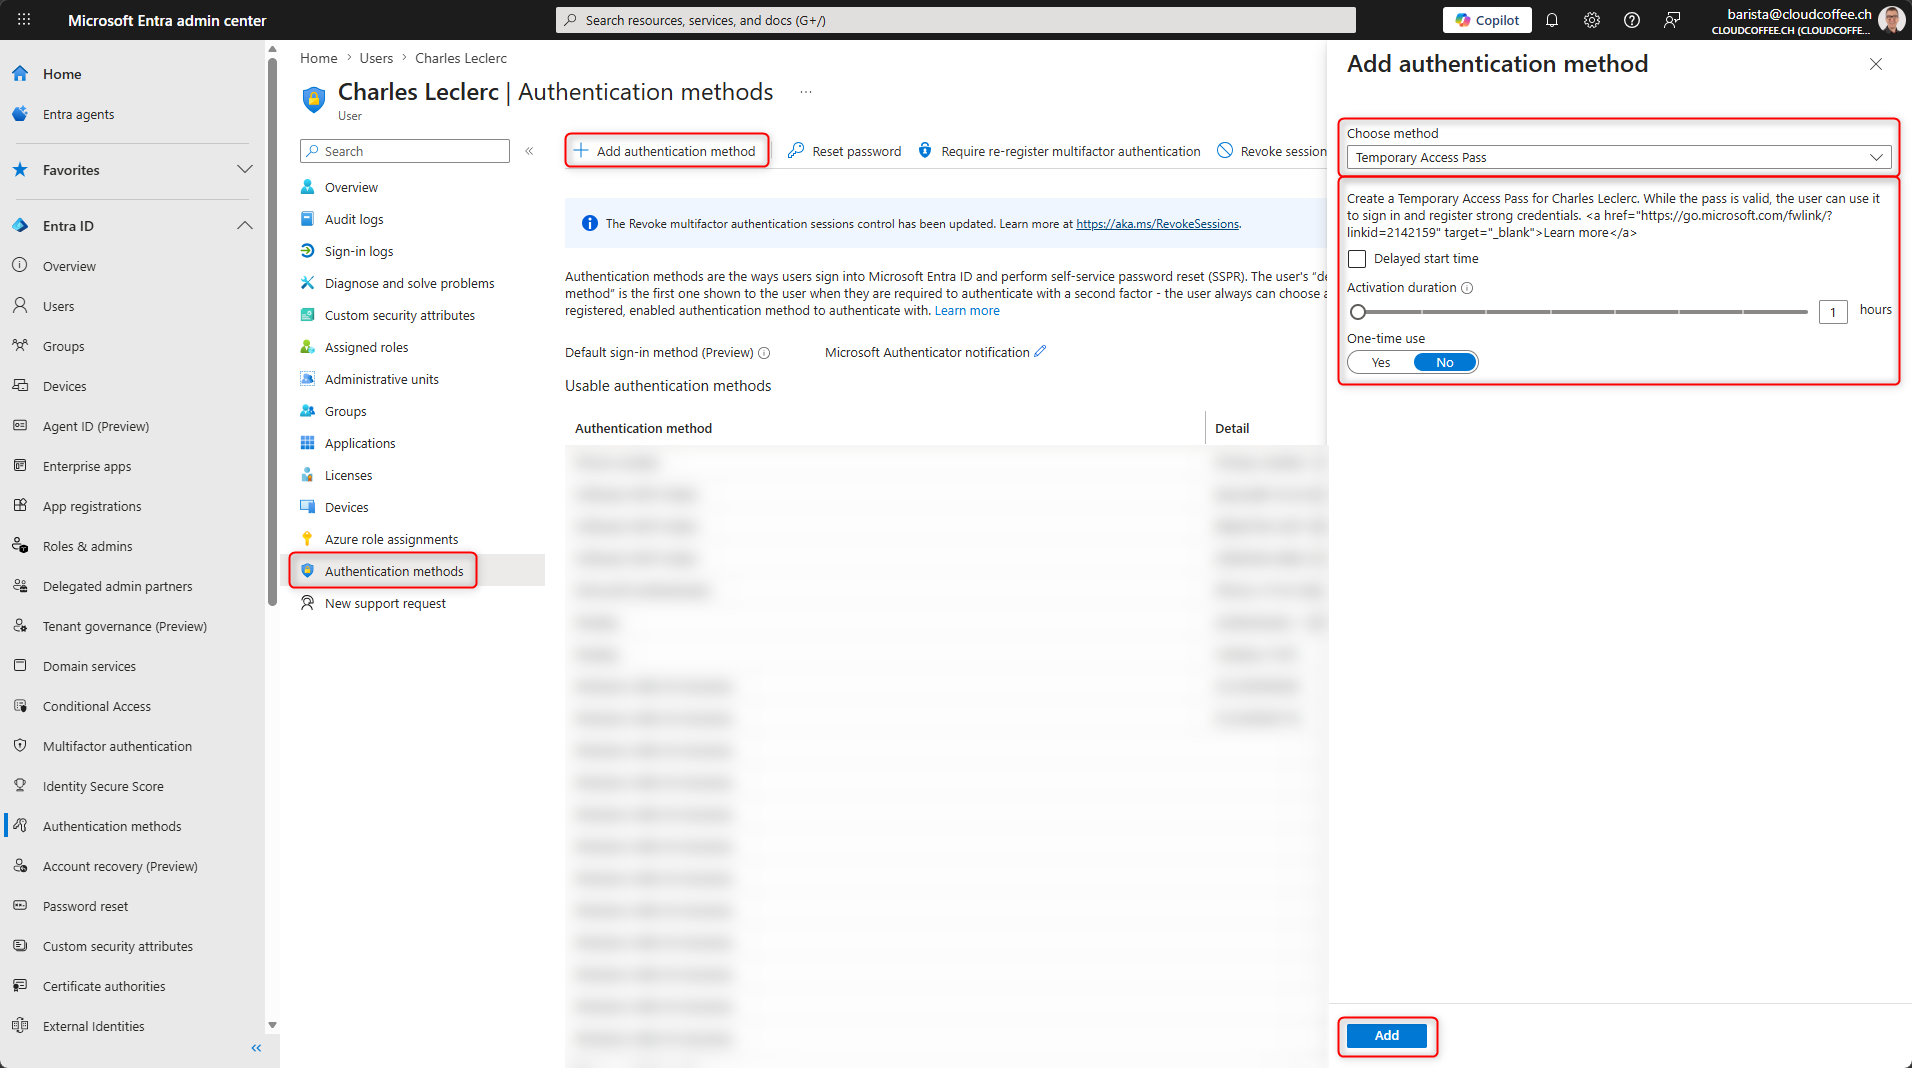Enable the Delayed start time checkbox
The height and width of the screenshot is (1068, 1912).
point(1357,259)
